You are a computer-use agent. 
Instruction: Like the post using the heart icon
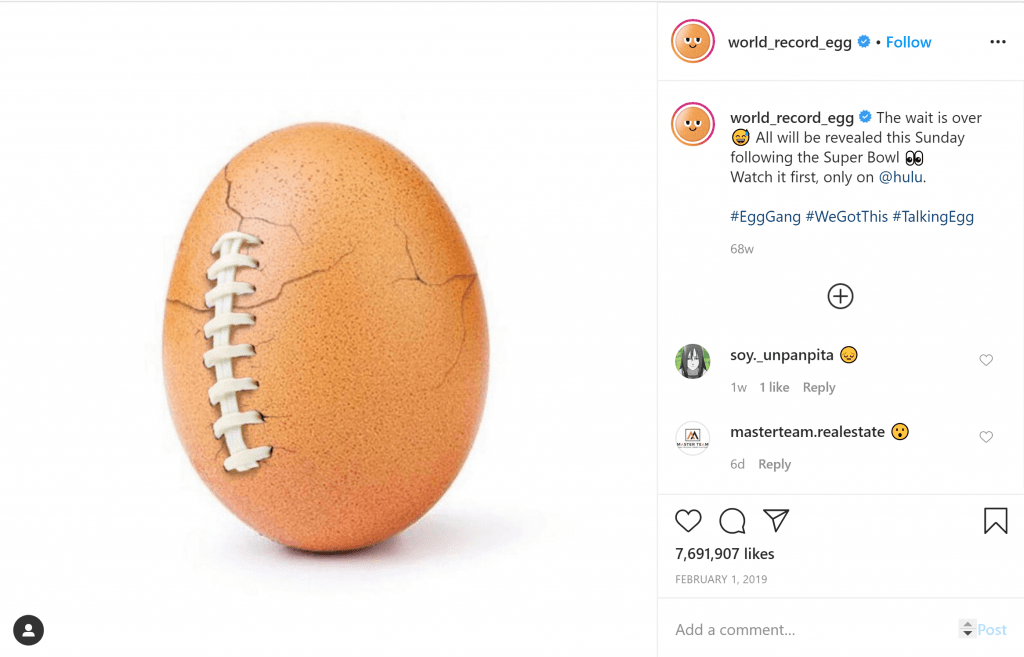tap(687, 521)
